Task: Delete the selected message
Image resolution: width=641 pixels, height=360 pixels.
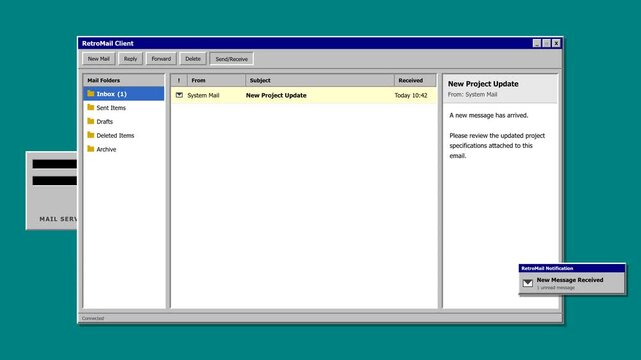Action: coord(193,59)
